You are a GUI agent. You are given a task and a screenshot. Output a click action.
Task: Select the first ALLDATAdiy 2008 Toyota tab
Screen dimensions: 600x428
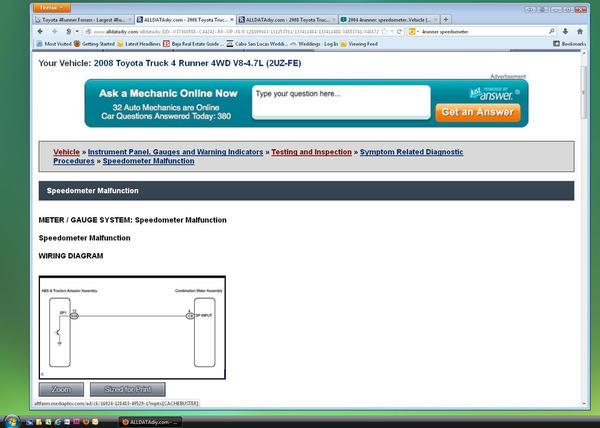(x=185, y=19)
